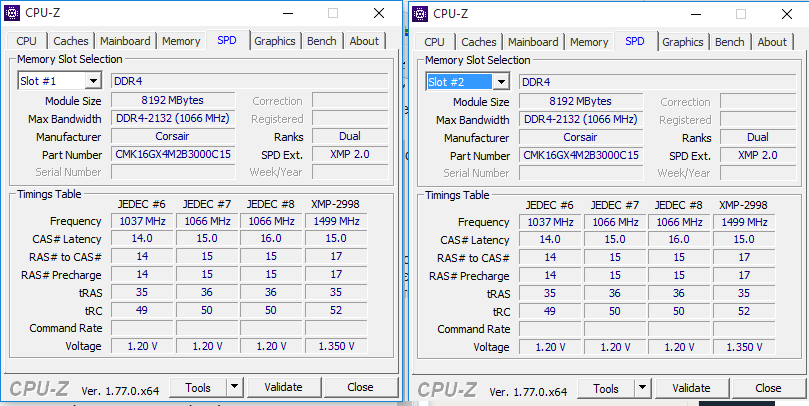Select the SPD tab in left window

(x=227, y=40)
